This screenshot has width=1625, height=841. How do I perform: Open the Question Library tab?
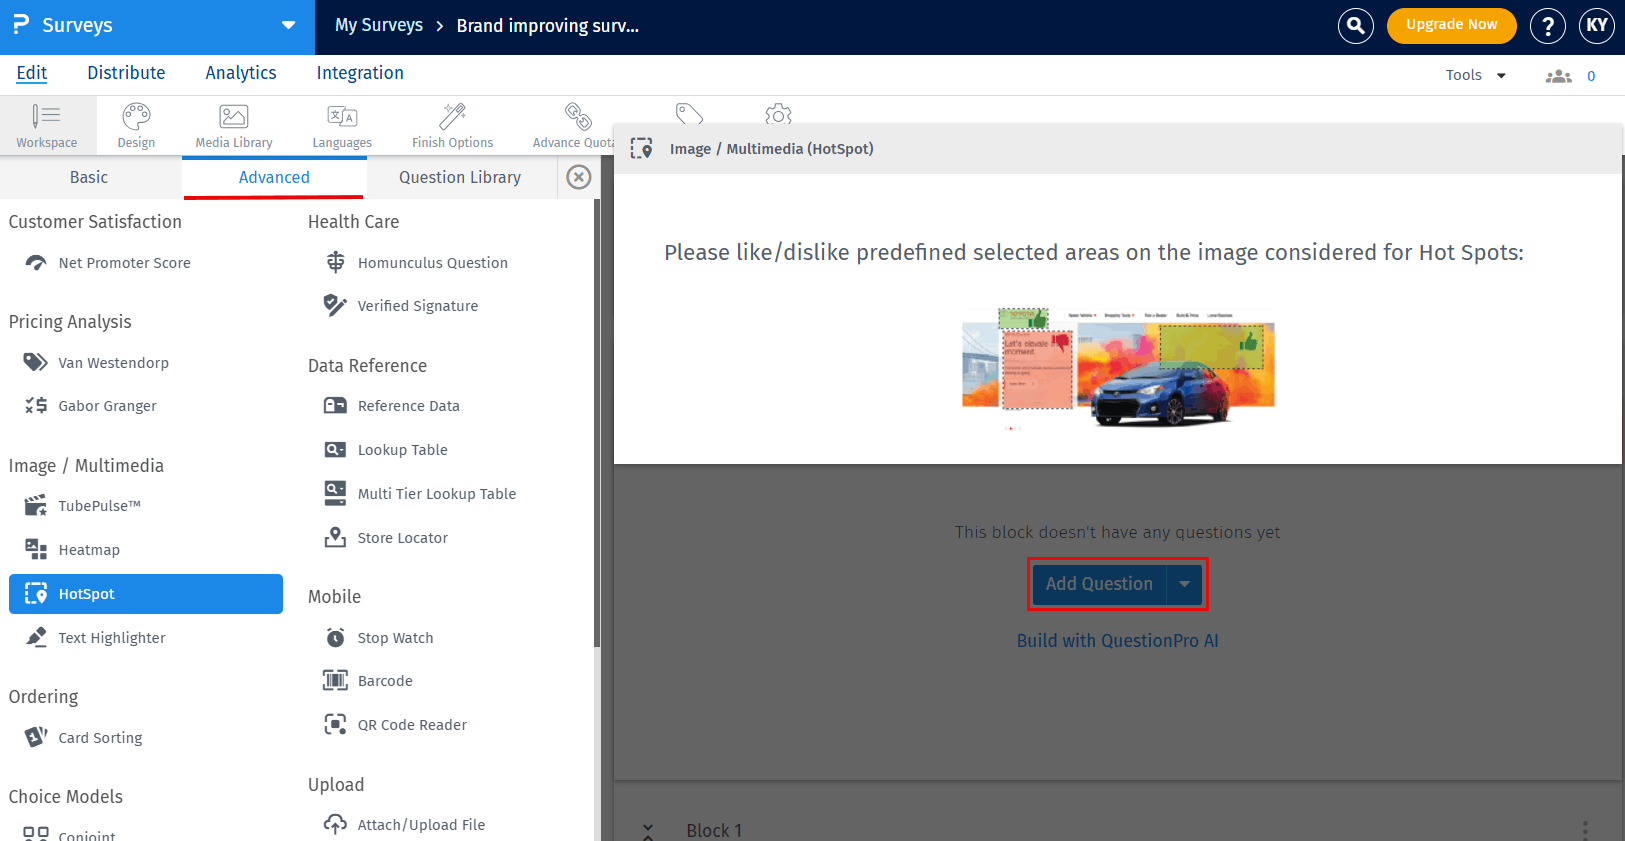460,177
